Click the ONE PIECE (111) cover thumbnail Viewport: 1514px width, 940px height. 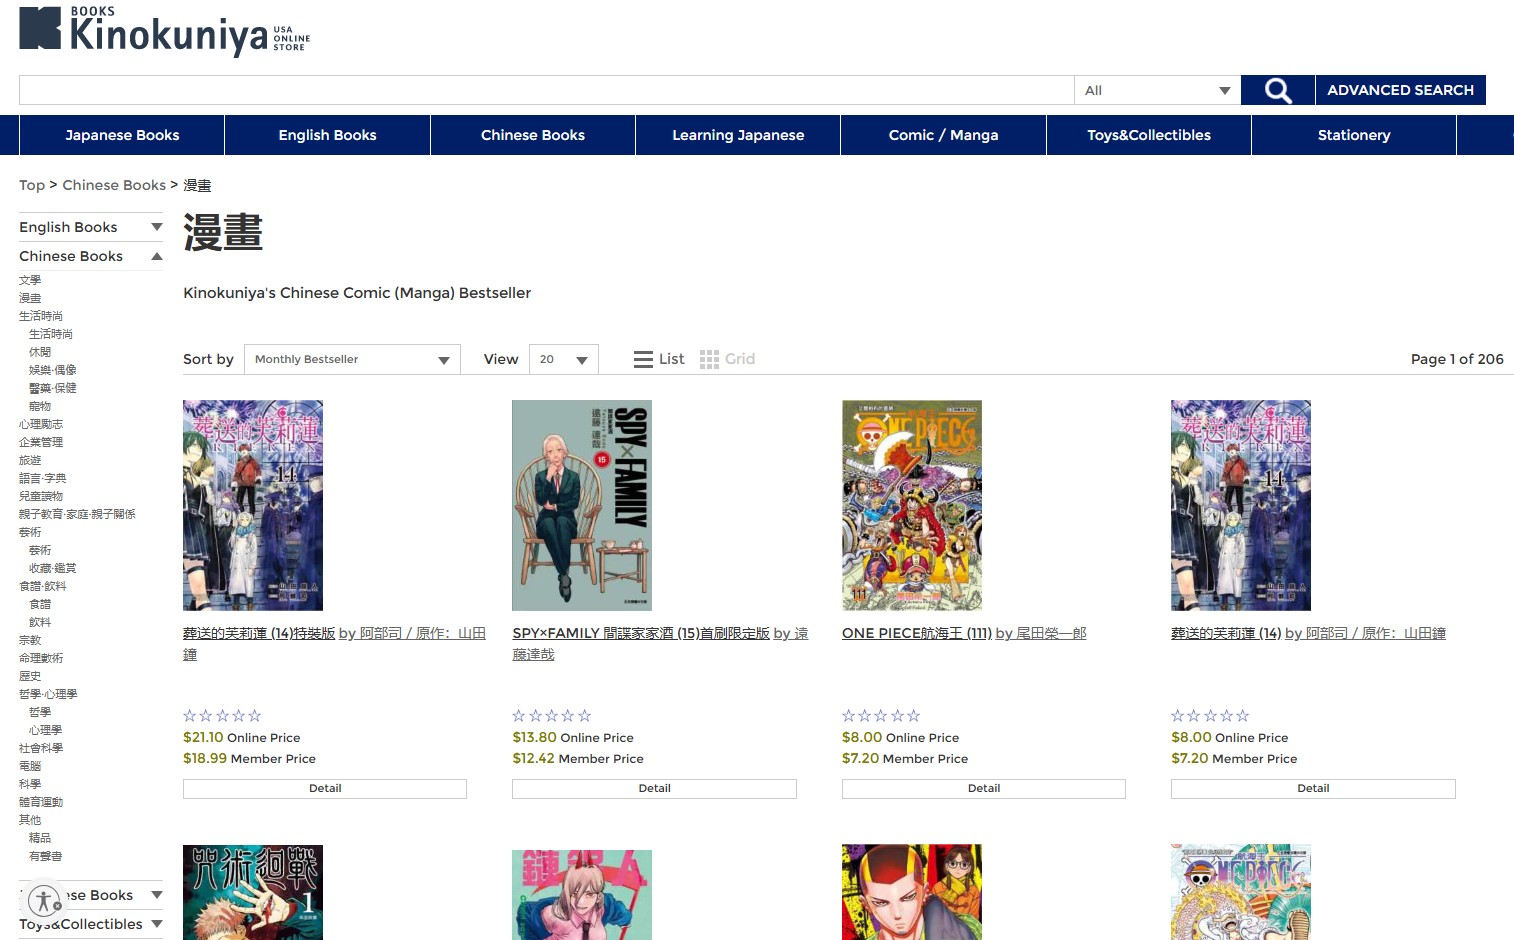(x=911, y=505)
